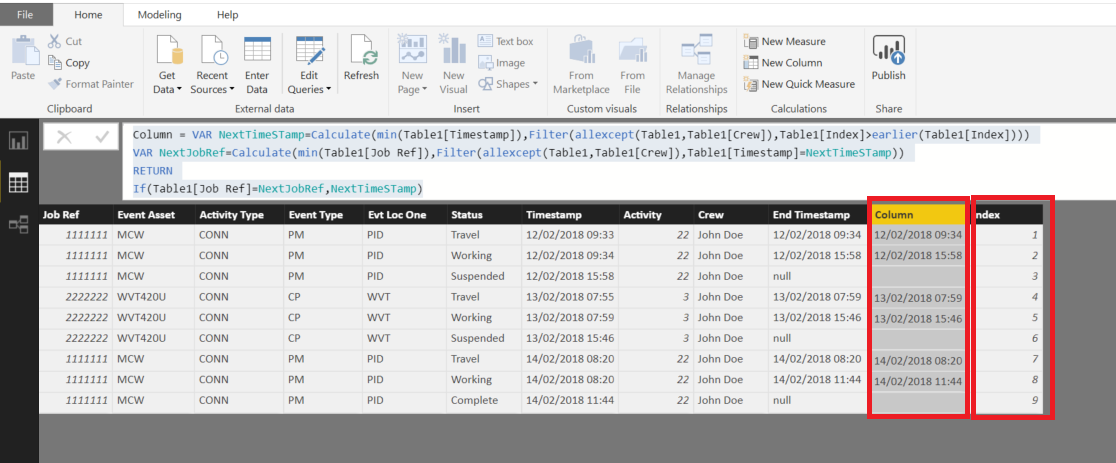Select the End Timestamp column header
Image resolution: width=1116 pixels, height=463 pixels.
pyautogui.click(x=817, y=215)
